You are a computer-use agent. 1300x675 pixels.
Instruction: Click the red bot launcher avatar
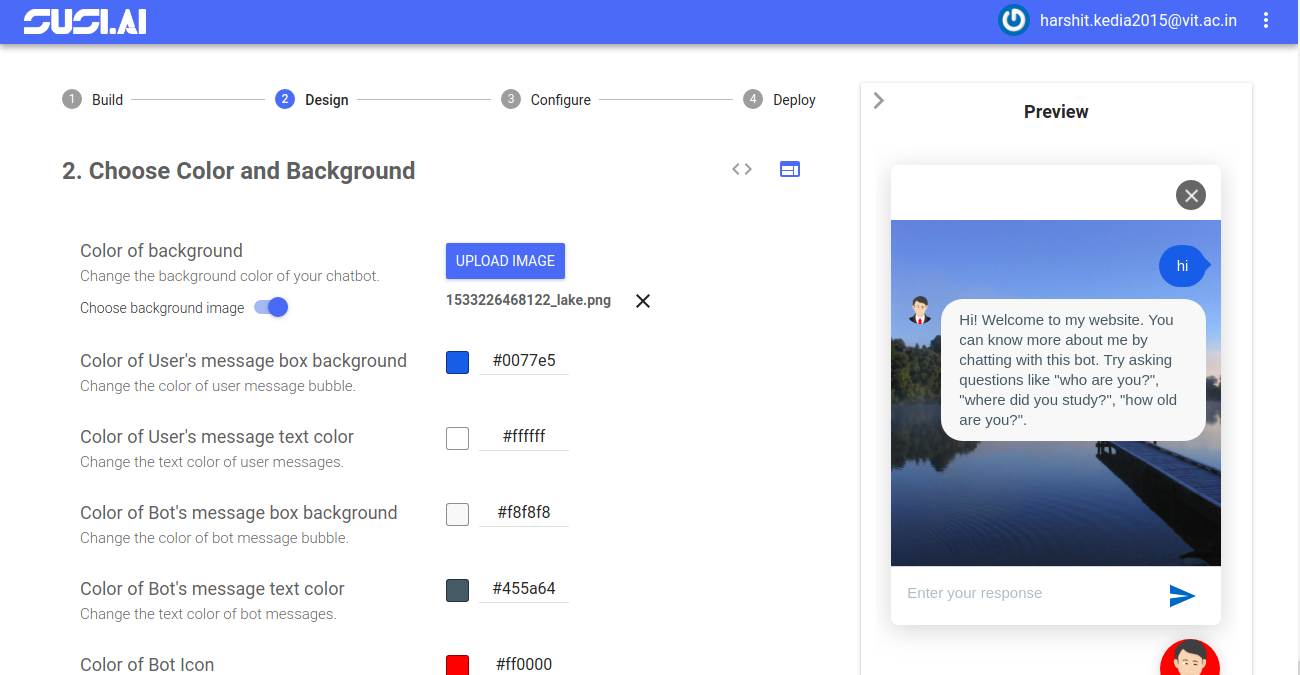(x=1190, y=657)
